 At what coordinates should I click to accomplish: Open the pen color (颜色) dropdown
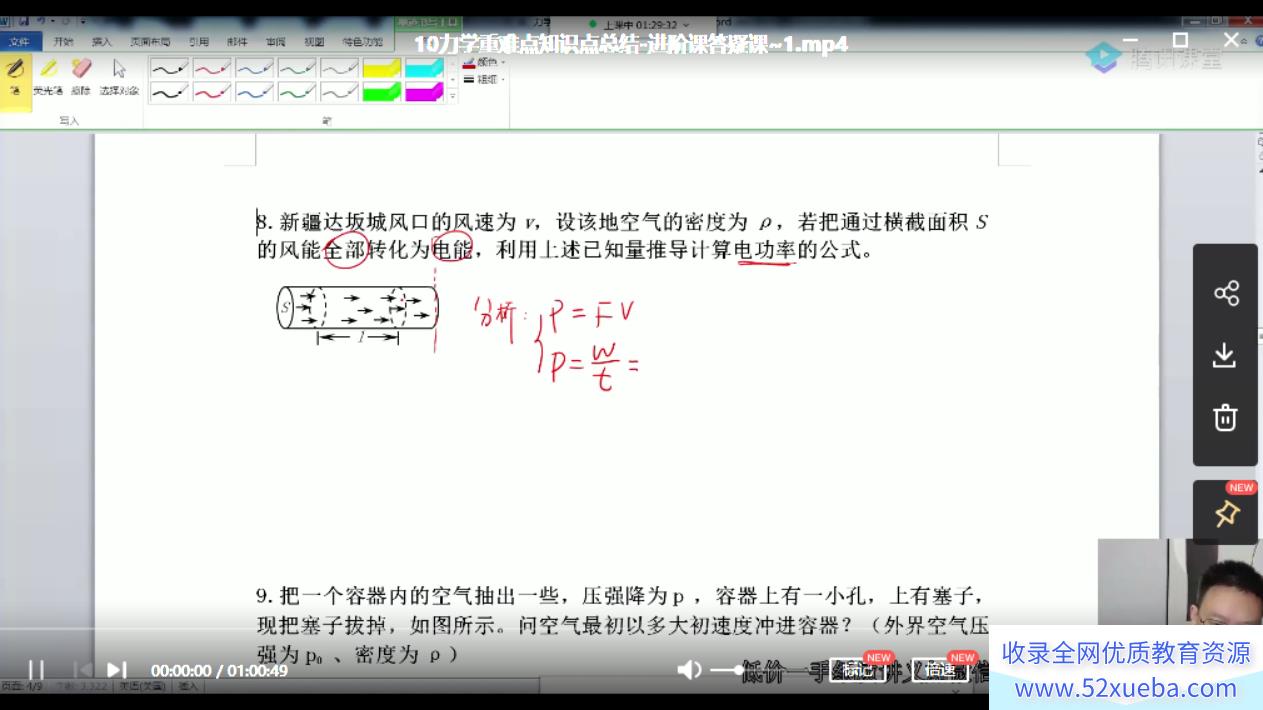pos(484,62)
